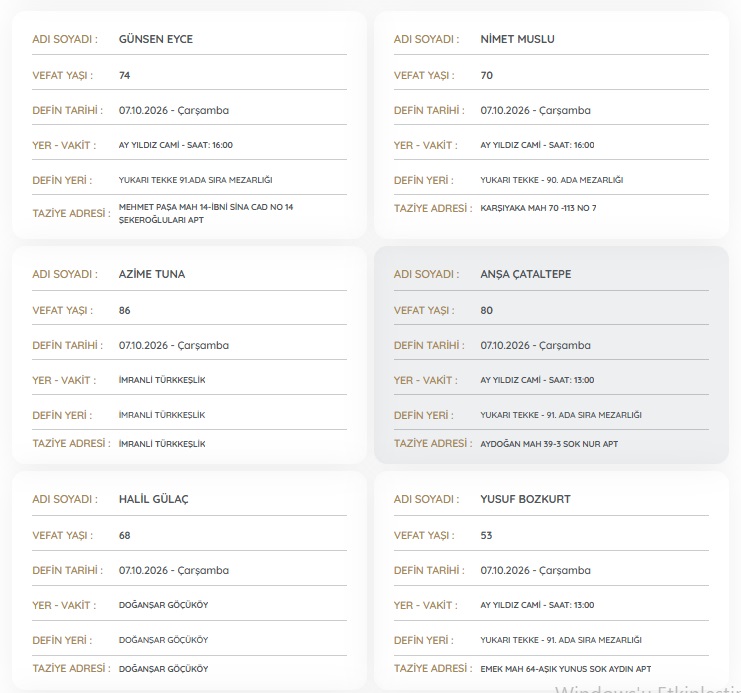Screen dimensions: 741x693
Task: Select the GÜNSEN EYCE name entry
Action: pyautogui.click(x=155, y=39)
